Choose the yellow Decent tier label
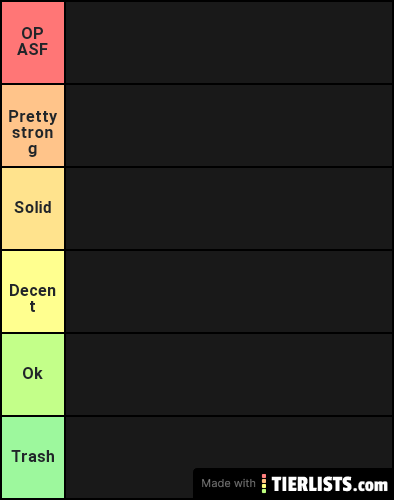394x500 pixels. coord(33,291)
